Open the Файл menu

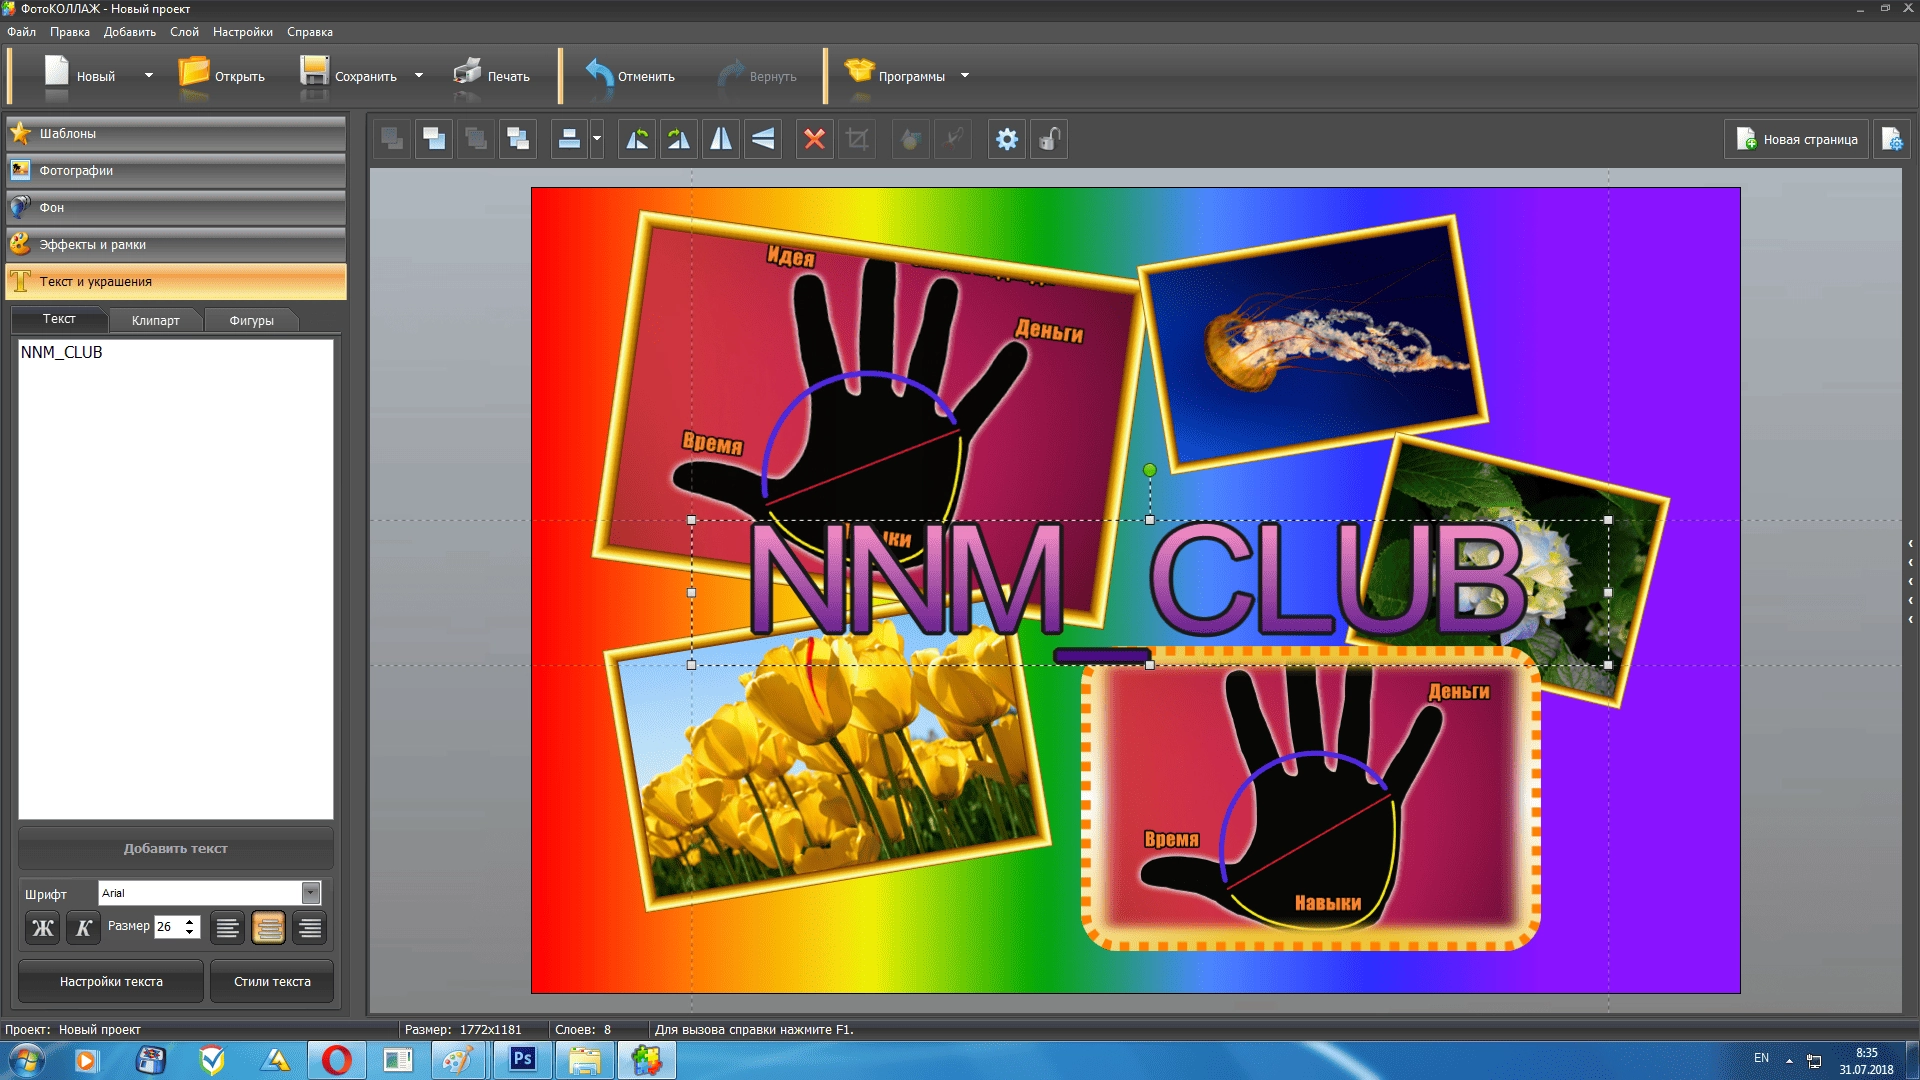coord(21,32)
